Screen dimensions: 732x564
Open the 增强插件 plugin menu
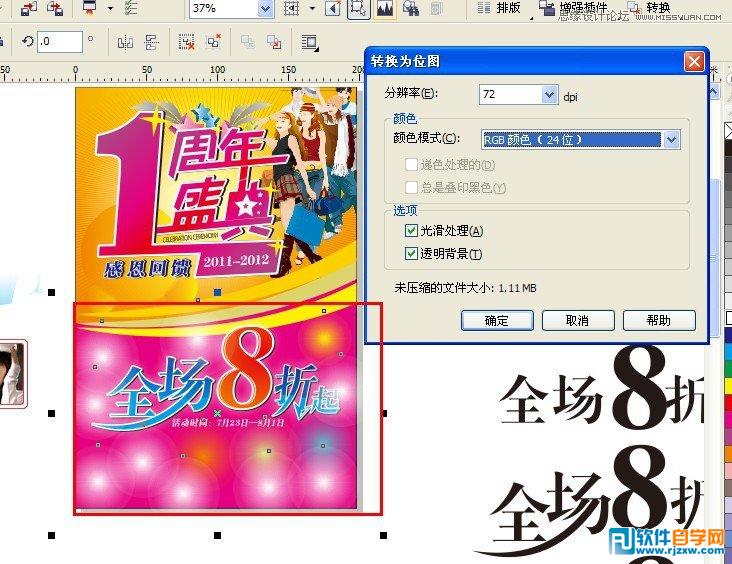point(583,7)
